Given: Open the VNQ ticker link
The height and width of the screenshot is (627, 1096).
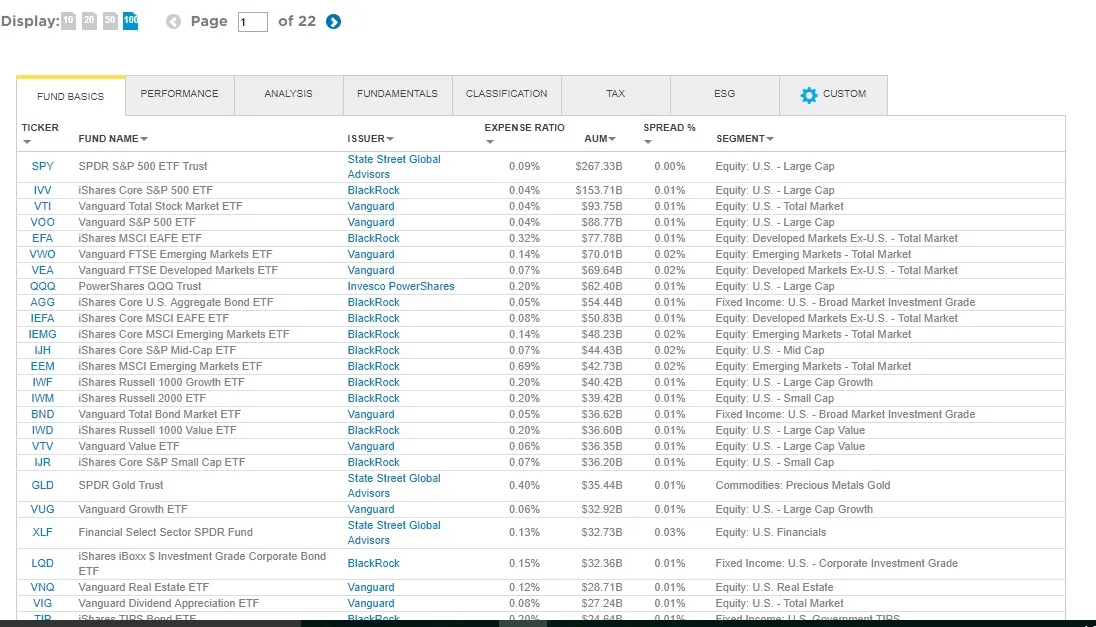Looking at the screenshot, I should pos(43,588).
